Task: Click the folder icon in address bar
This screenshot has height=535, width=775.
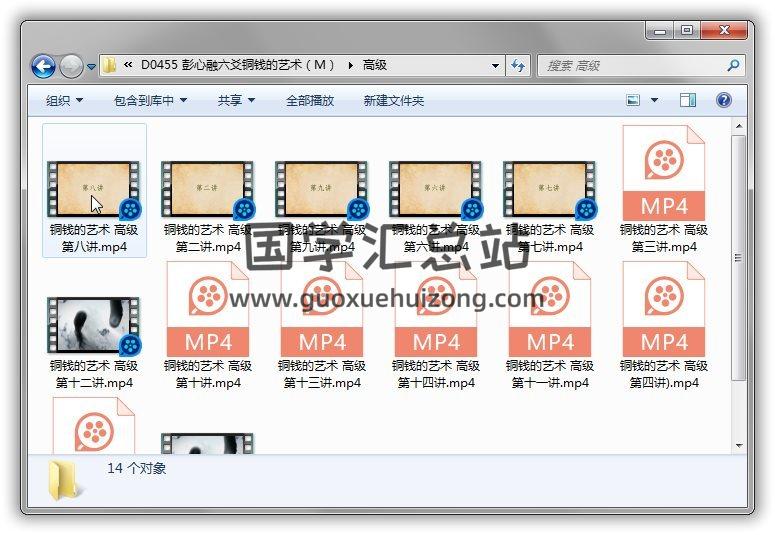Action: tap(109, 65)
